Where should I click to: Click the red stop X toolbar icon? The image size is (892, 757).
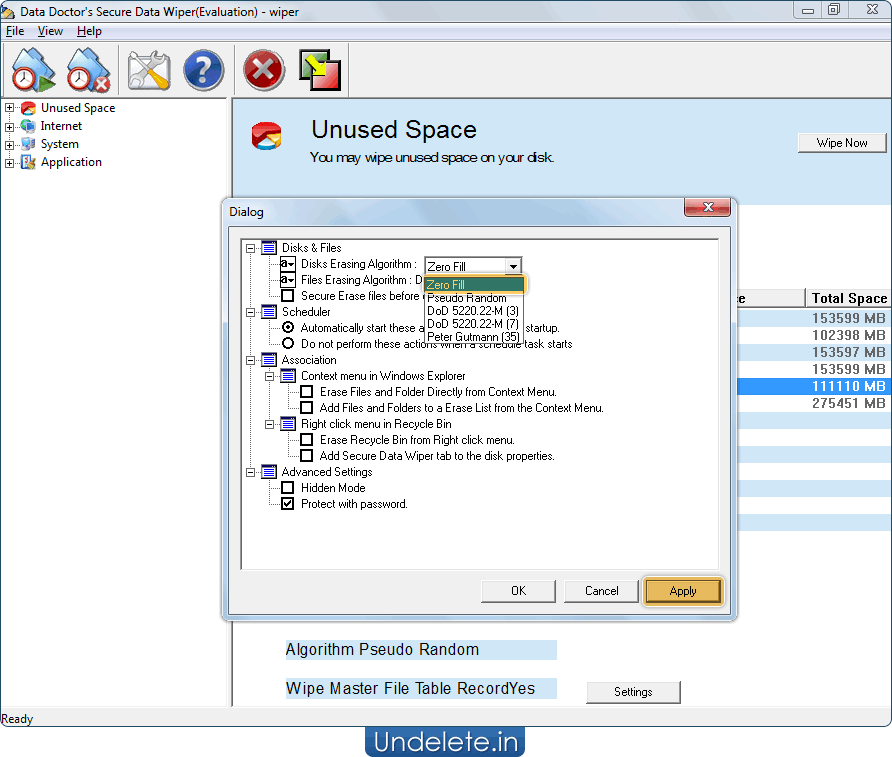263,71
